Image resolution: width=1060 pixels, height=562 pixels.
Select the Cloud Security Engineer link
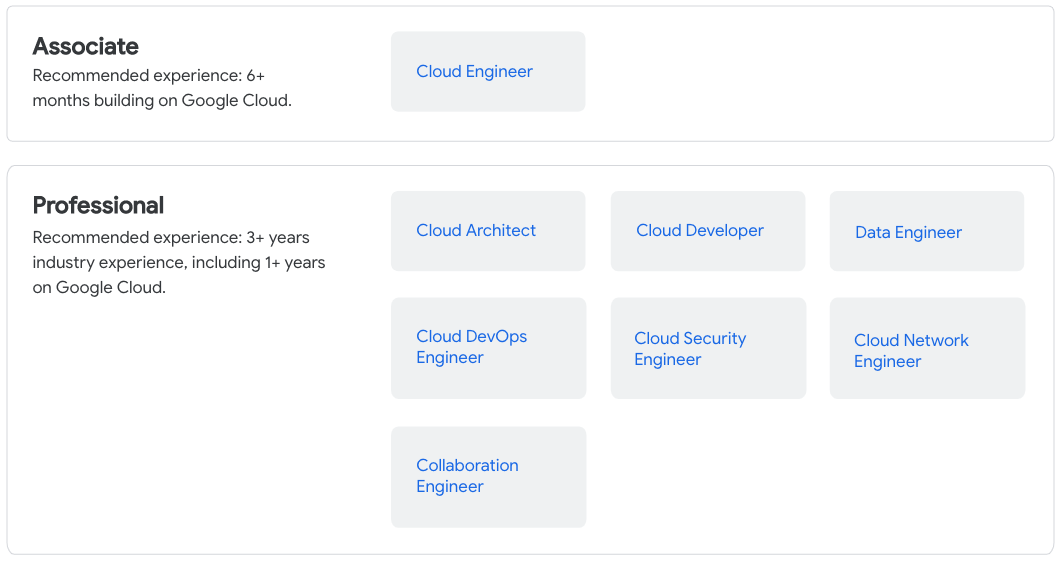click(x=689, y=349)
